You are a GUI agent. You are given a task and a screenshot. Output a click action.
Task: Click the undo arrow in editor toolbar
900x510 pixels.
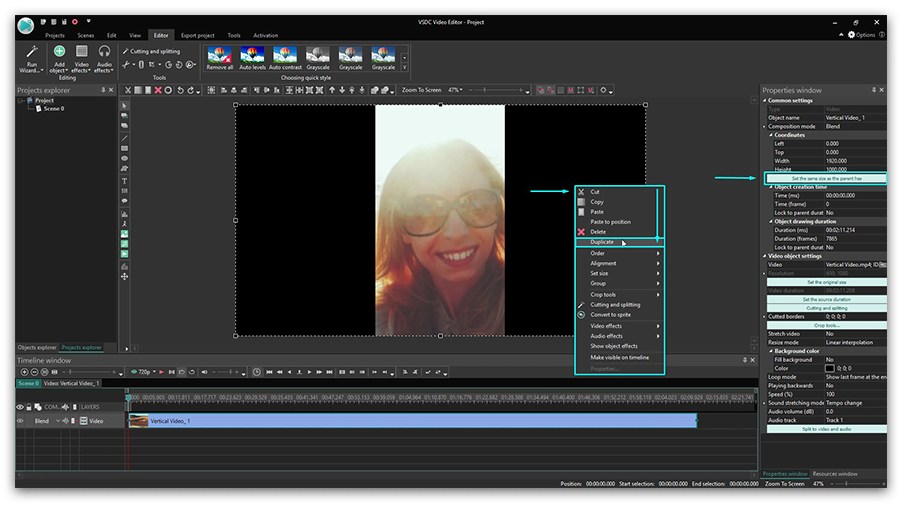coord(180,90)
